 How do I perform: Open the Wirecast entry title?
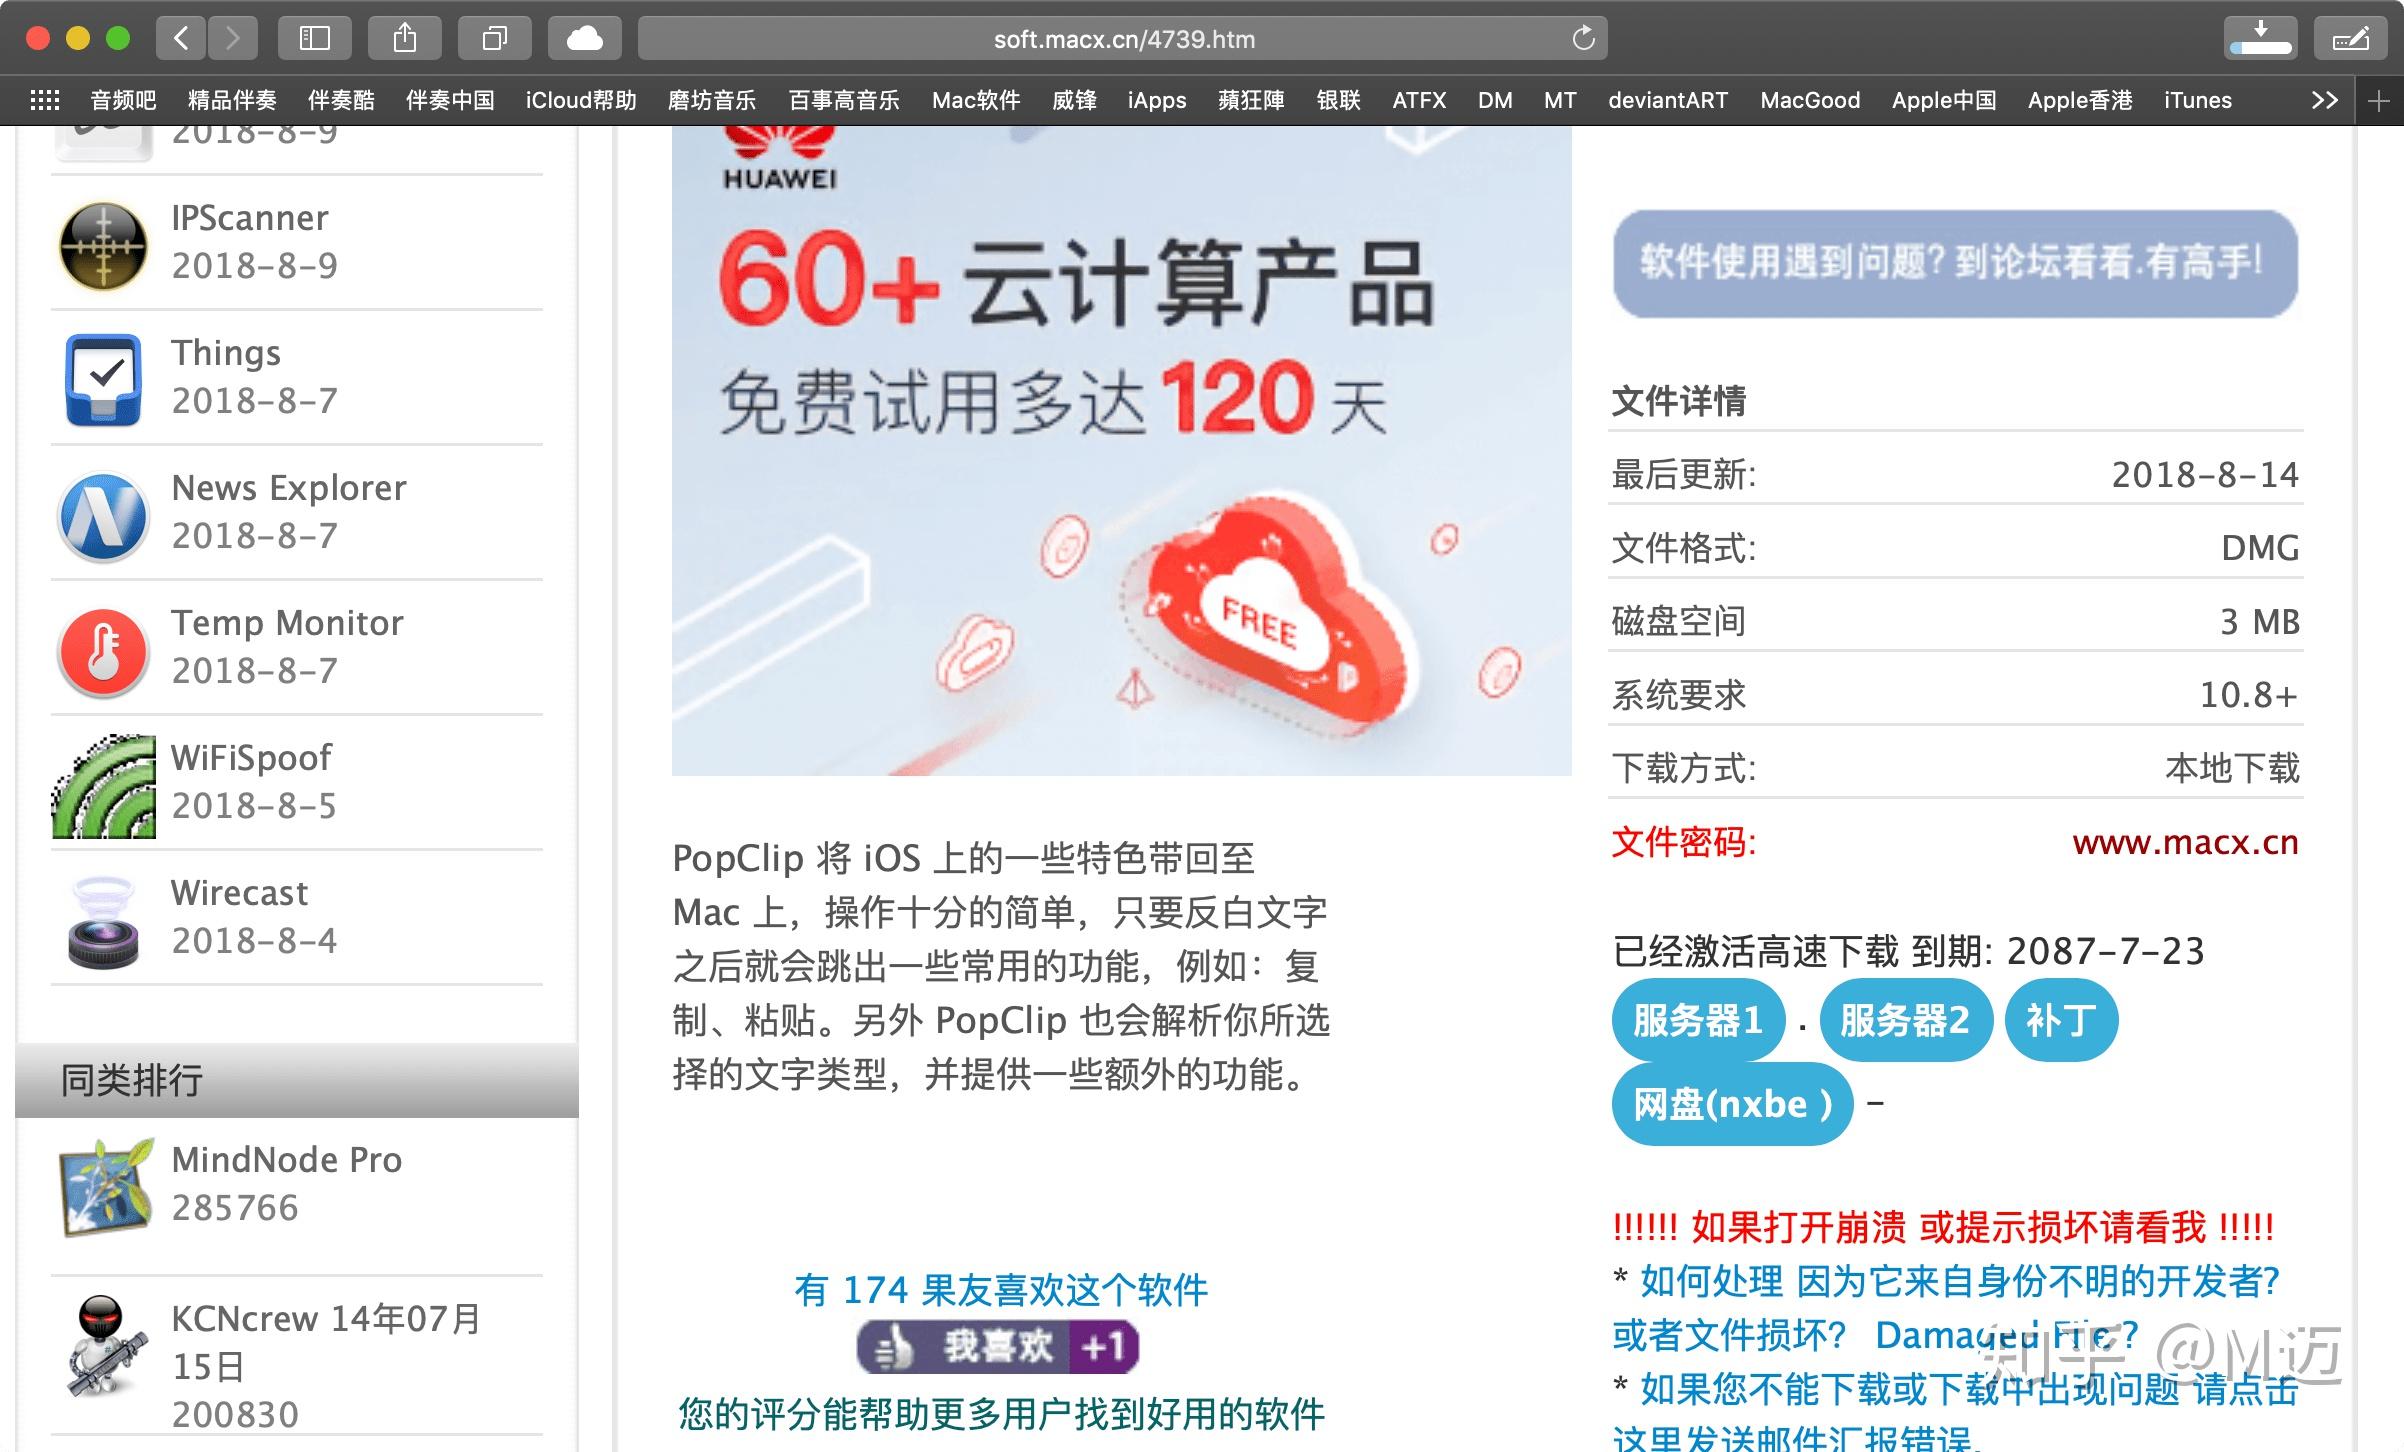coord(239,893)
